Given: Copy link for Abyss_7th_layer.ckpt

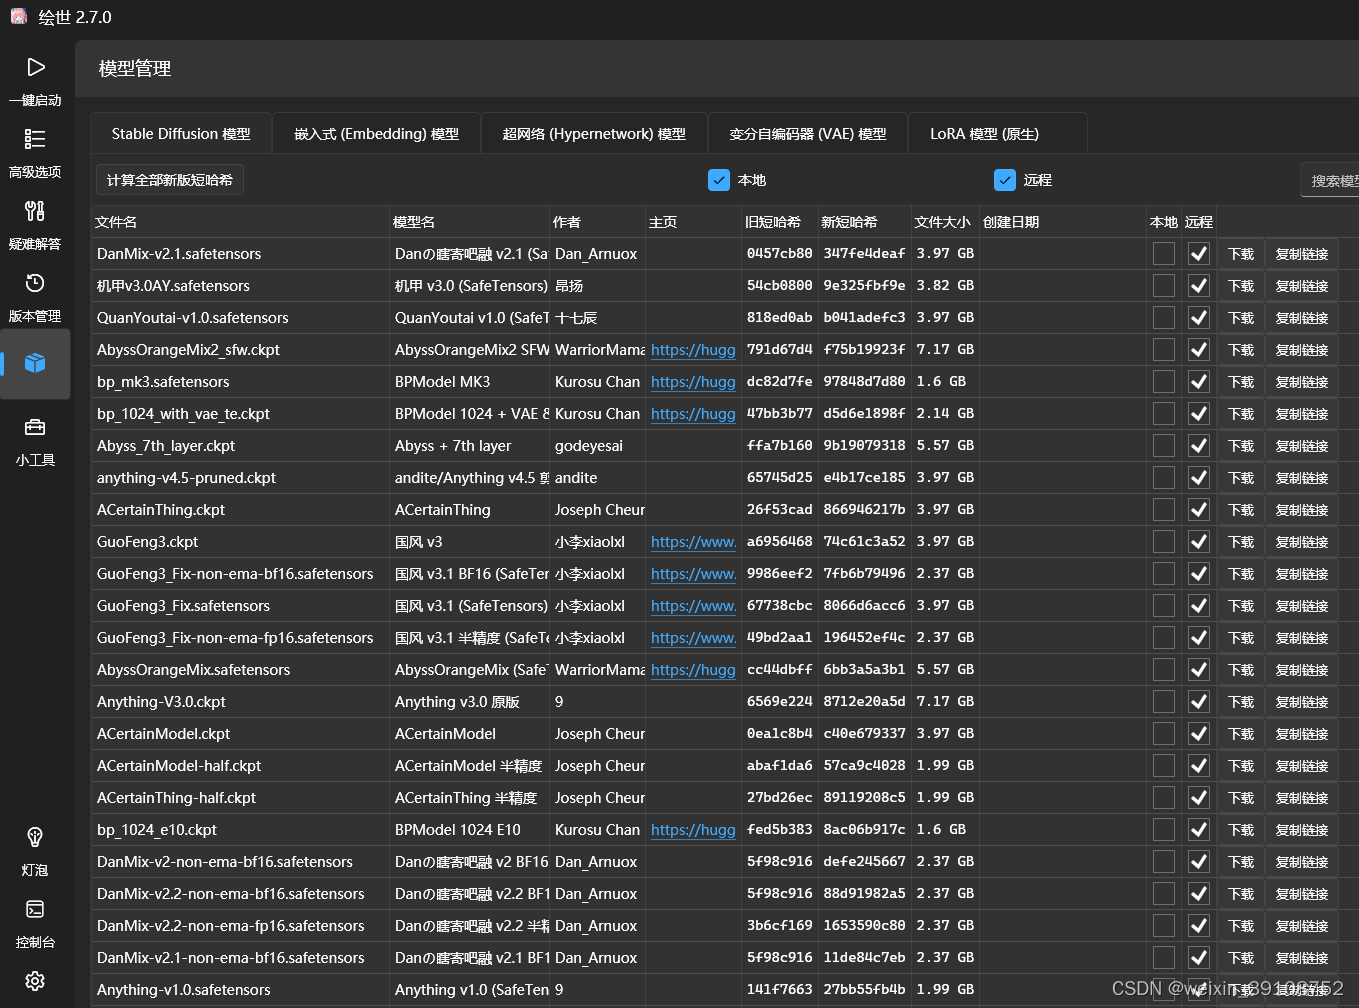Looking at the screenshot, I should pyautogui.click(x=1302, y=446).
